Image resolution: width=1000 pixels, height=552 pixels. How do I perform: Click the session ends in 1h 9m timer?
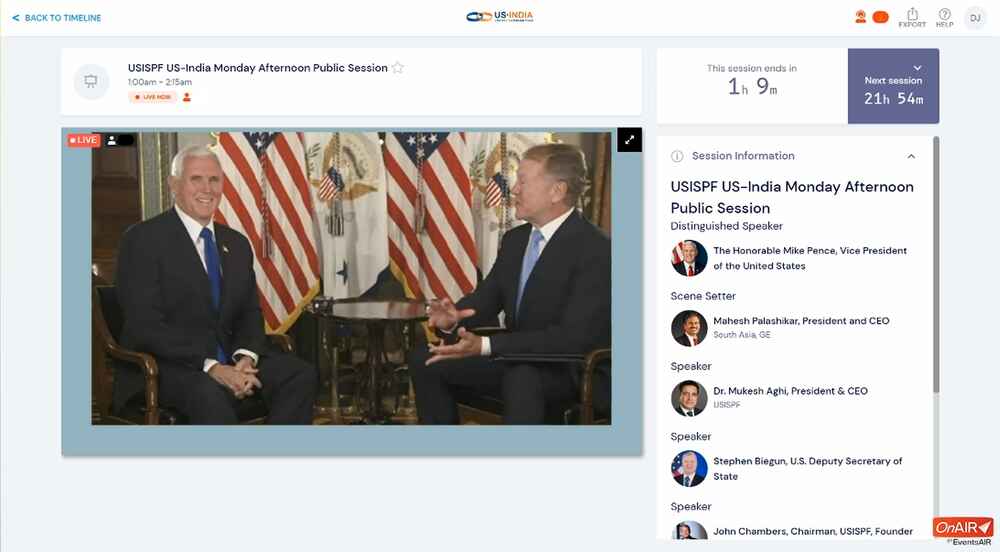752,86
